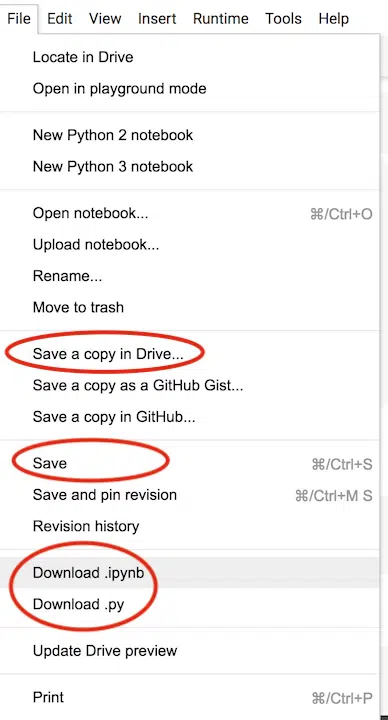
Task: Choose Upload notebook... option
Action: (x=190, y=245)
